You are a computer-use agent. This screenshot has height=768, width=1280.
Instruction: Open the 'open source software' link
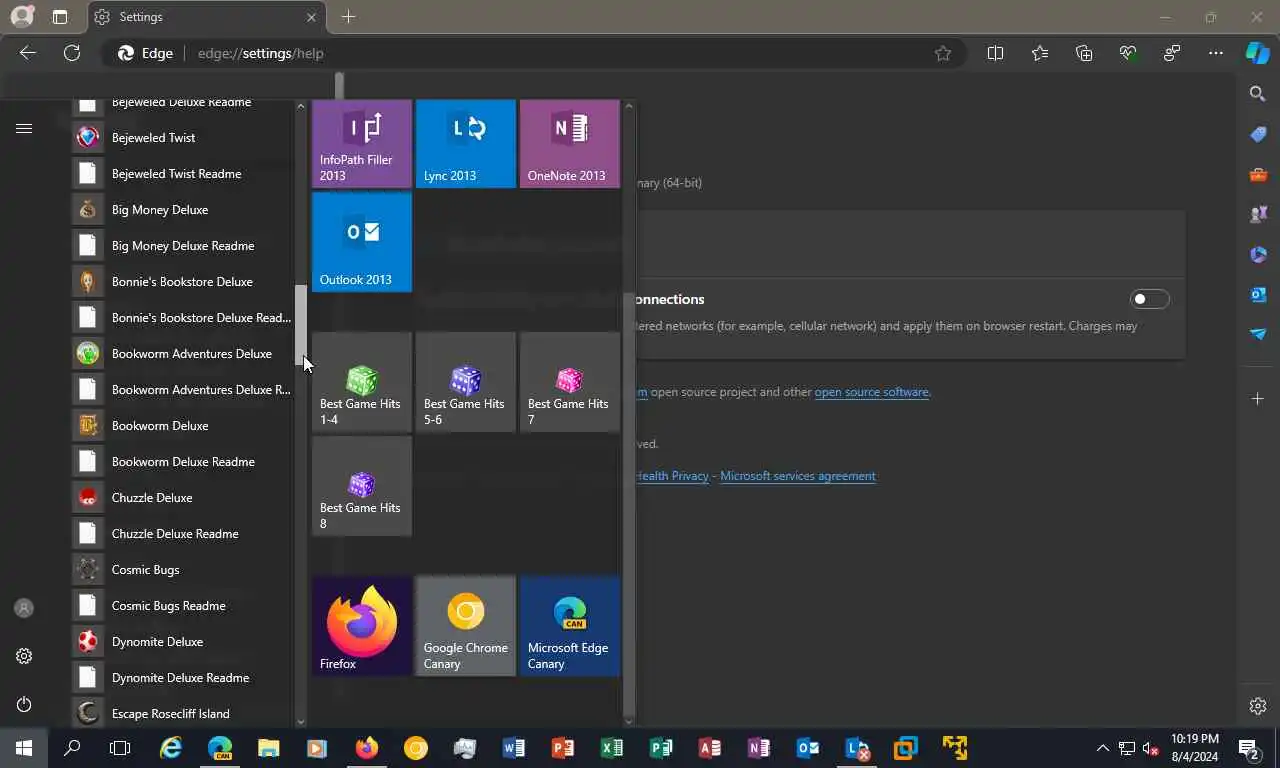click(872, 392)
